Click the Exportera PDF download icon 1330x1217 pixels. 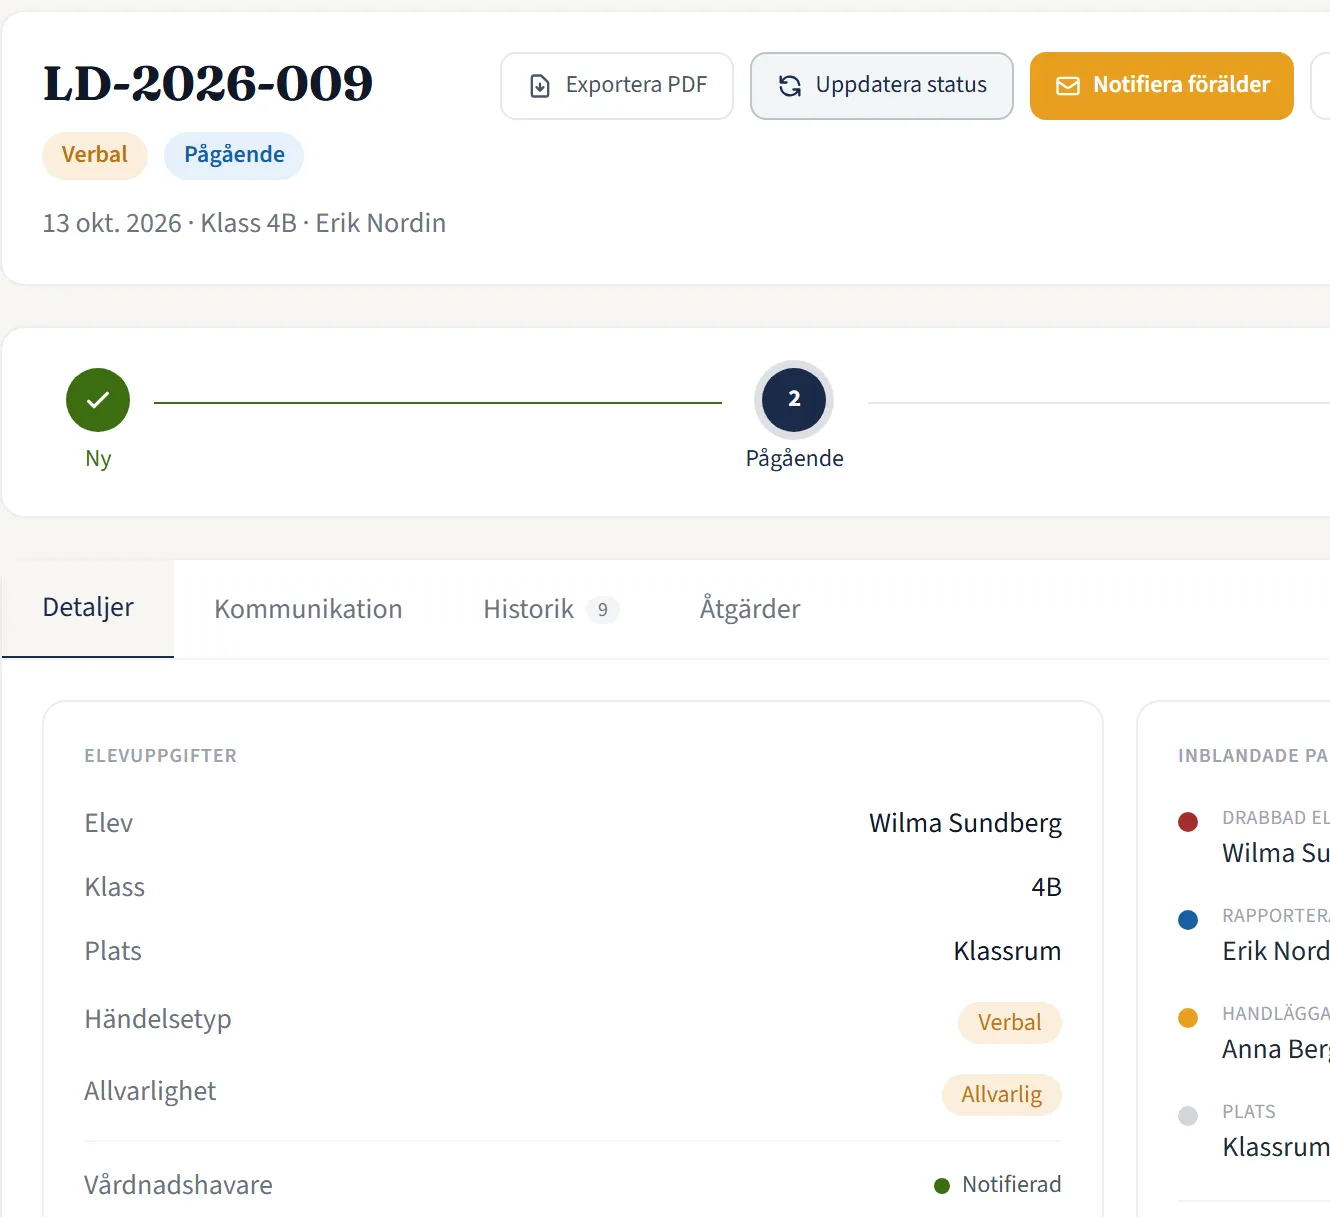pyautogui.click(x=540, y=86)
